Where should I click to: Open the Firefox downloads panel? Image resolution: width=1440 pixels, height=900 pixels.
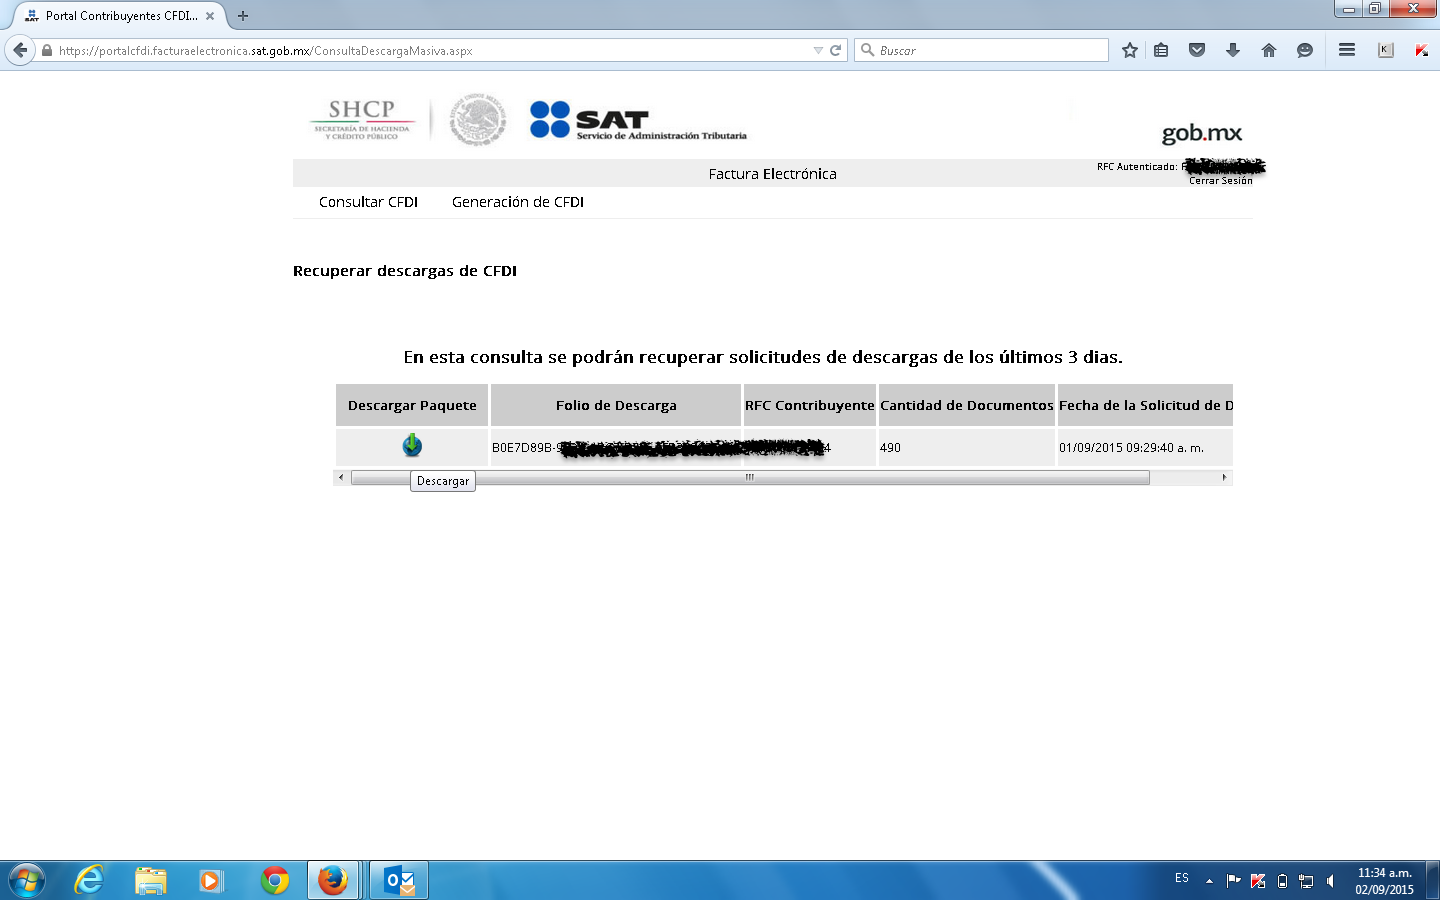pyautogui.click(x=1232, y=49)
